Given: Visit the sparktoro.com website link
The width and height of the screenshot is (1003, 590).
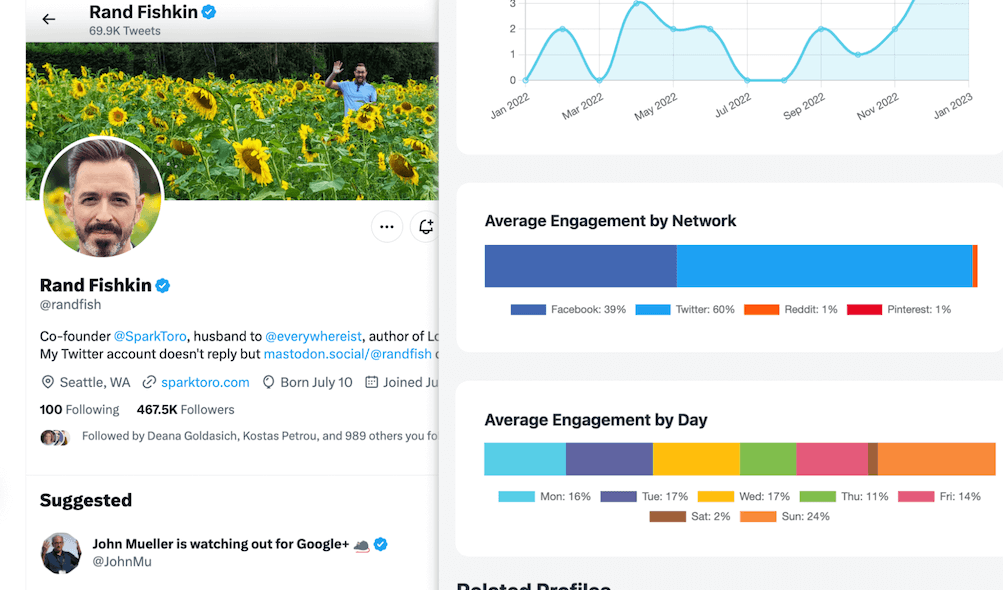Looking at the screenshot, I should click(x=205, y=382).
